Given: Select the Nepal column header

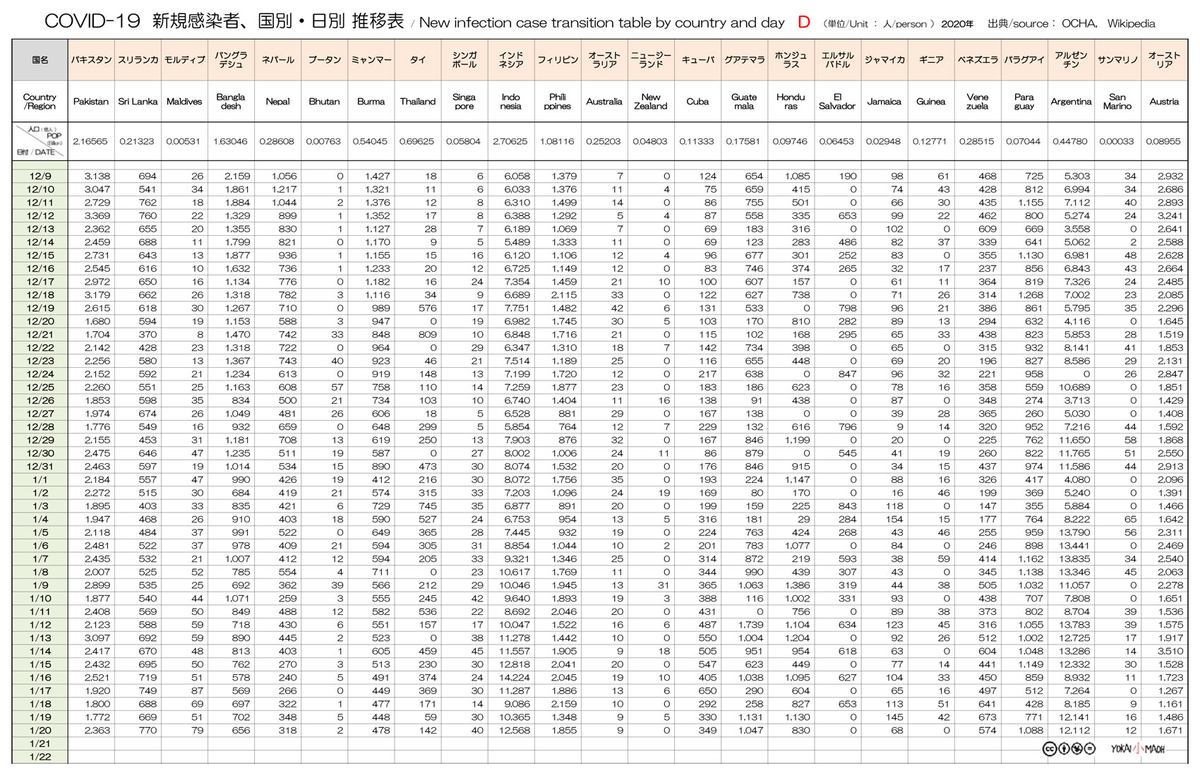Looking at the screenshot, I should click(276, 102).
